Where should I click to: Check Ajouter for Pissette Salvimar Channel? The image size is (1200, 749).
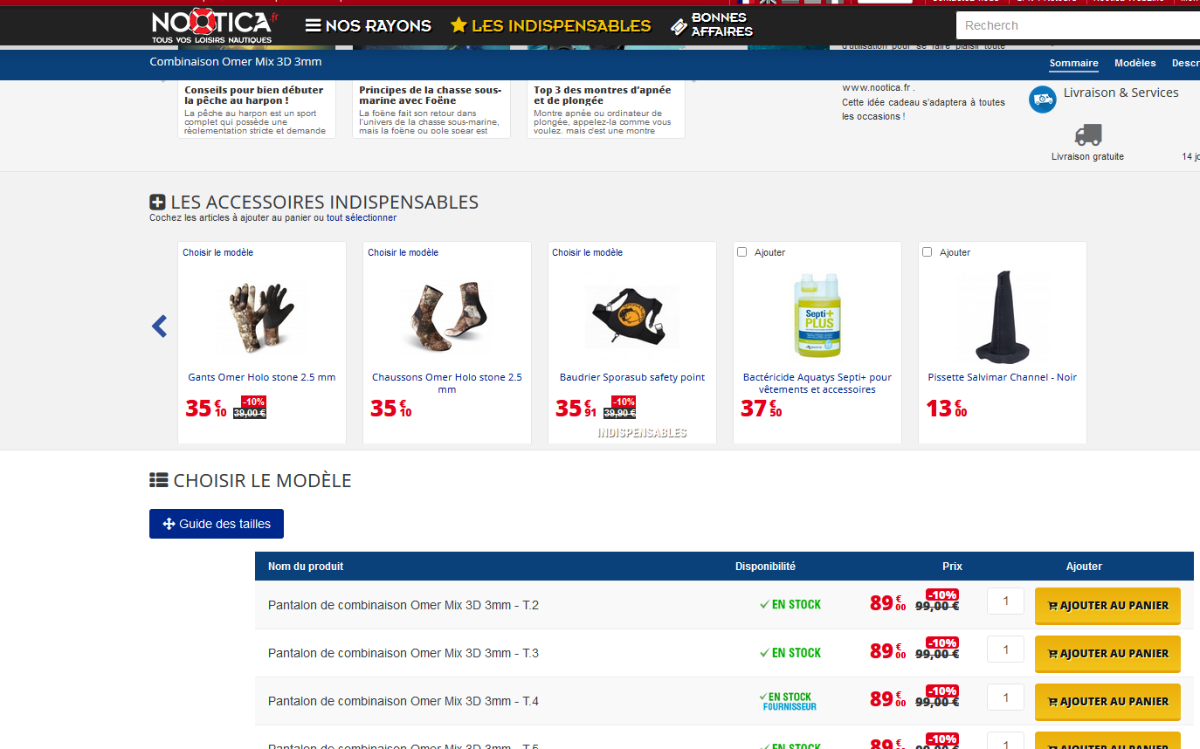pos(927,252)
